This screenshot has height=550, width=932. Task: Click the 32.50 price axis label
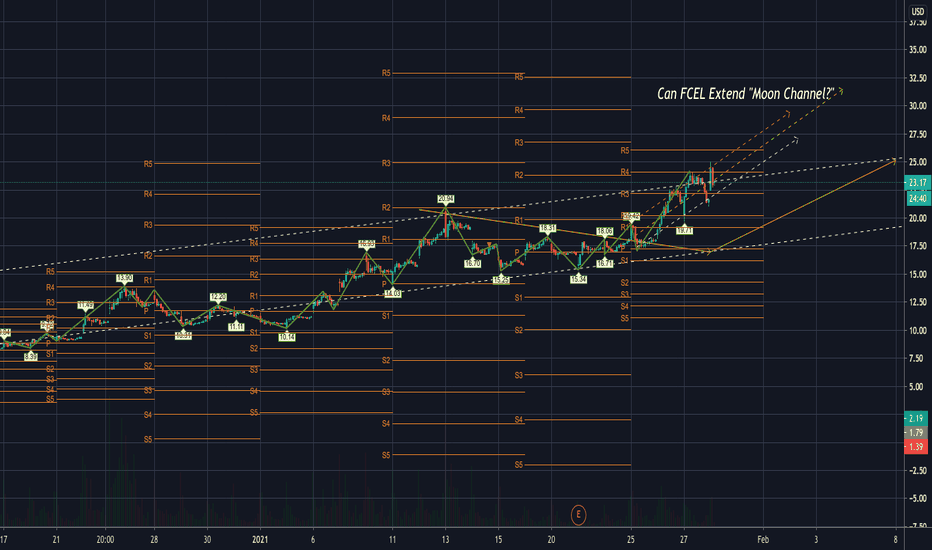point(917,78)
